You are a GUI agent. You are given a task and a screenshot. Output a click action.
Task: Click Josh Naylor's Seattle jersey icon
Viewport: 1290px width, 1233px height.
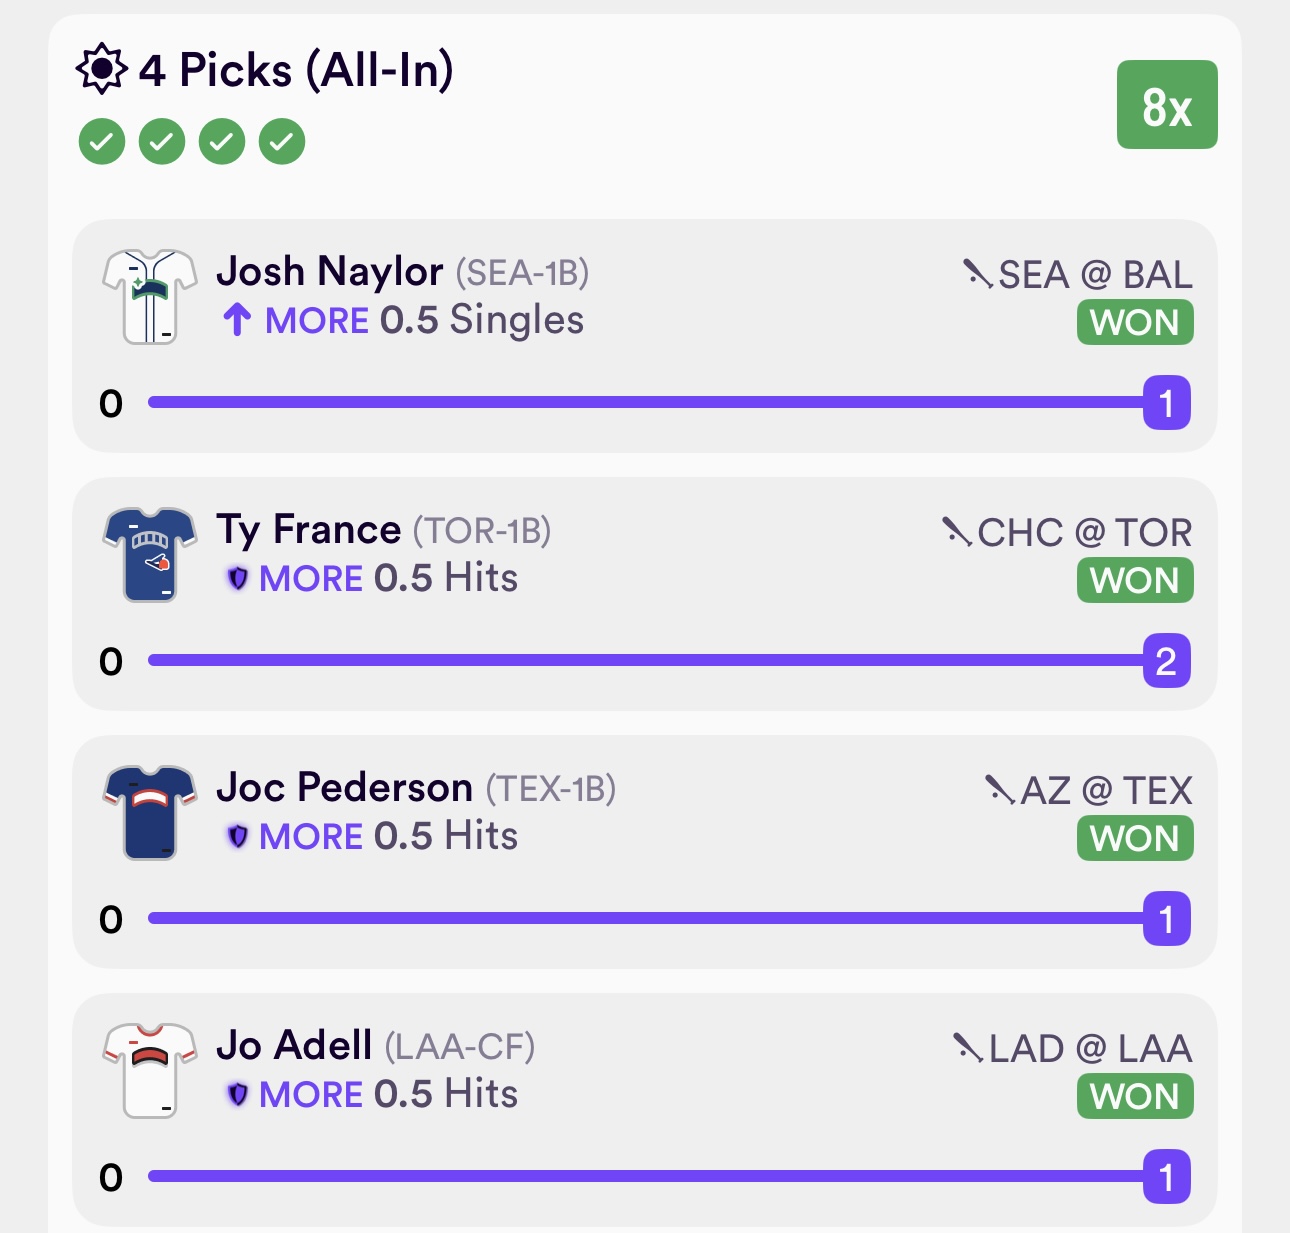pos(150,297)
